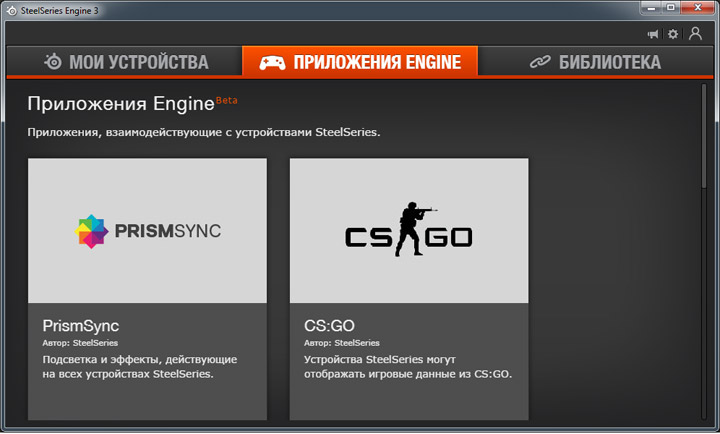This screenshot has height=434, width=720.
Task: Open the user account profile icon
Action: 695,34
